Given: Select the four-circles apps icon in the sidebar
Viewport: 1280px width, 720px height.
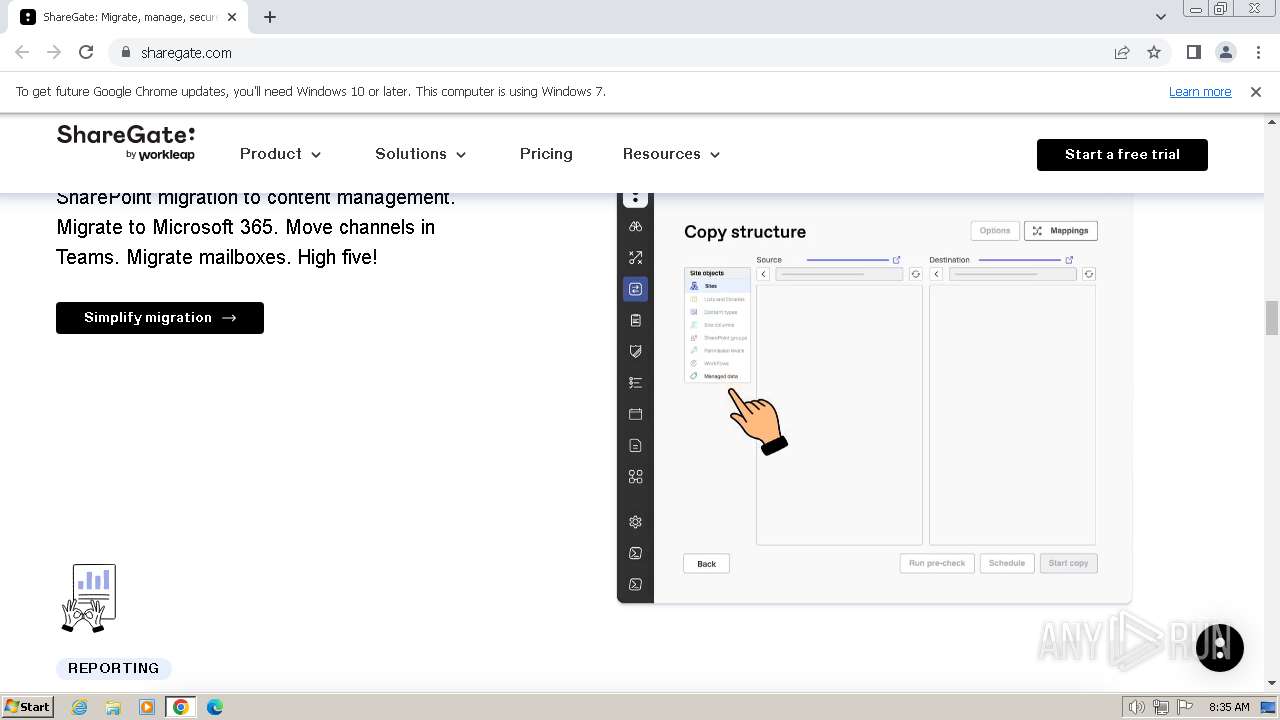Looking at the screenshot, I should tap(636, 477).
